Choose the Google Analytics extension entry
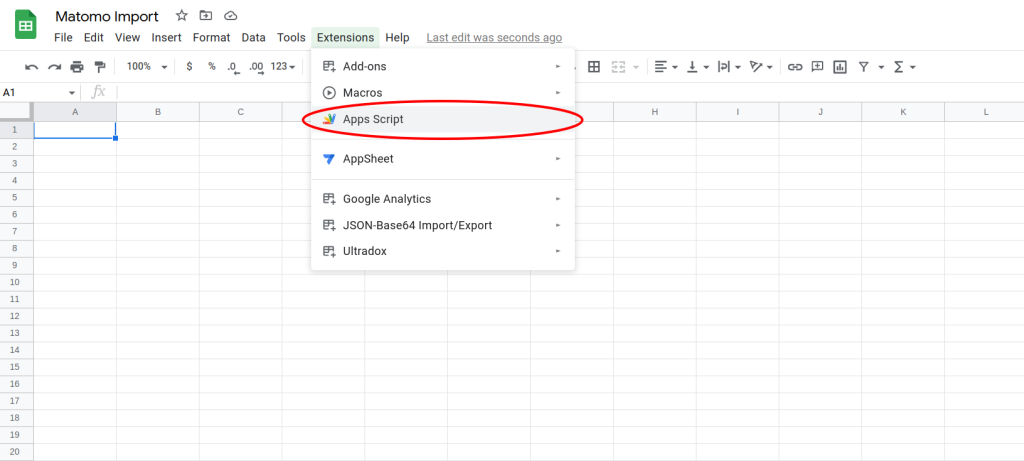Image resolution: width=1024 pixels, height=461 pixels. 386,199
